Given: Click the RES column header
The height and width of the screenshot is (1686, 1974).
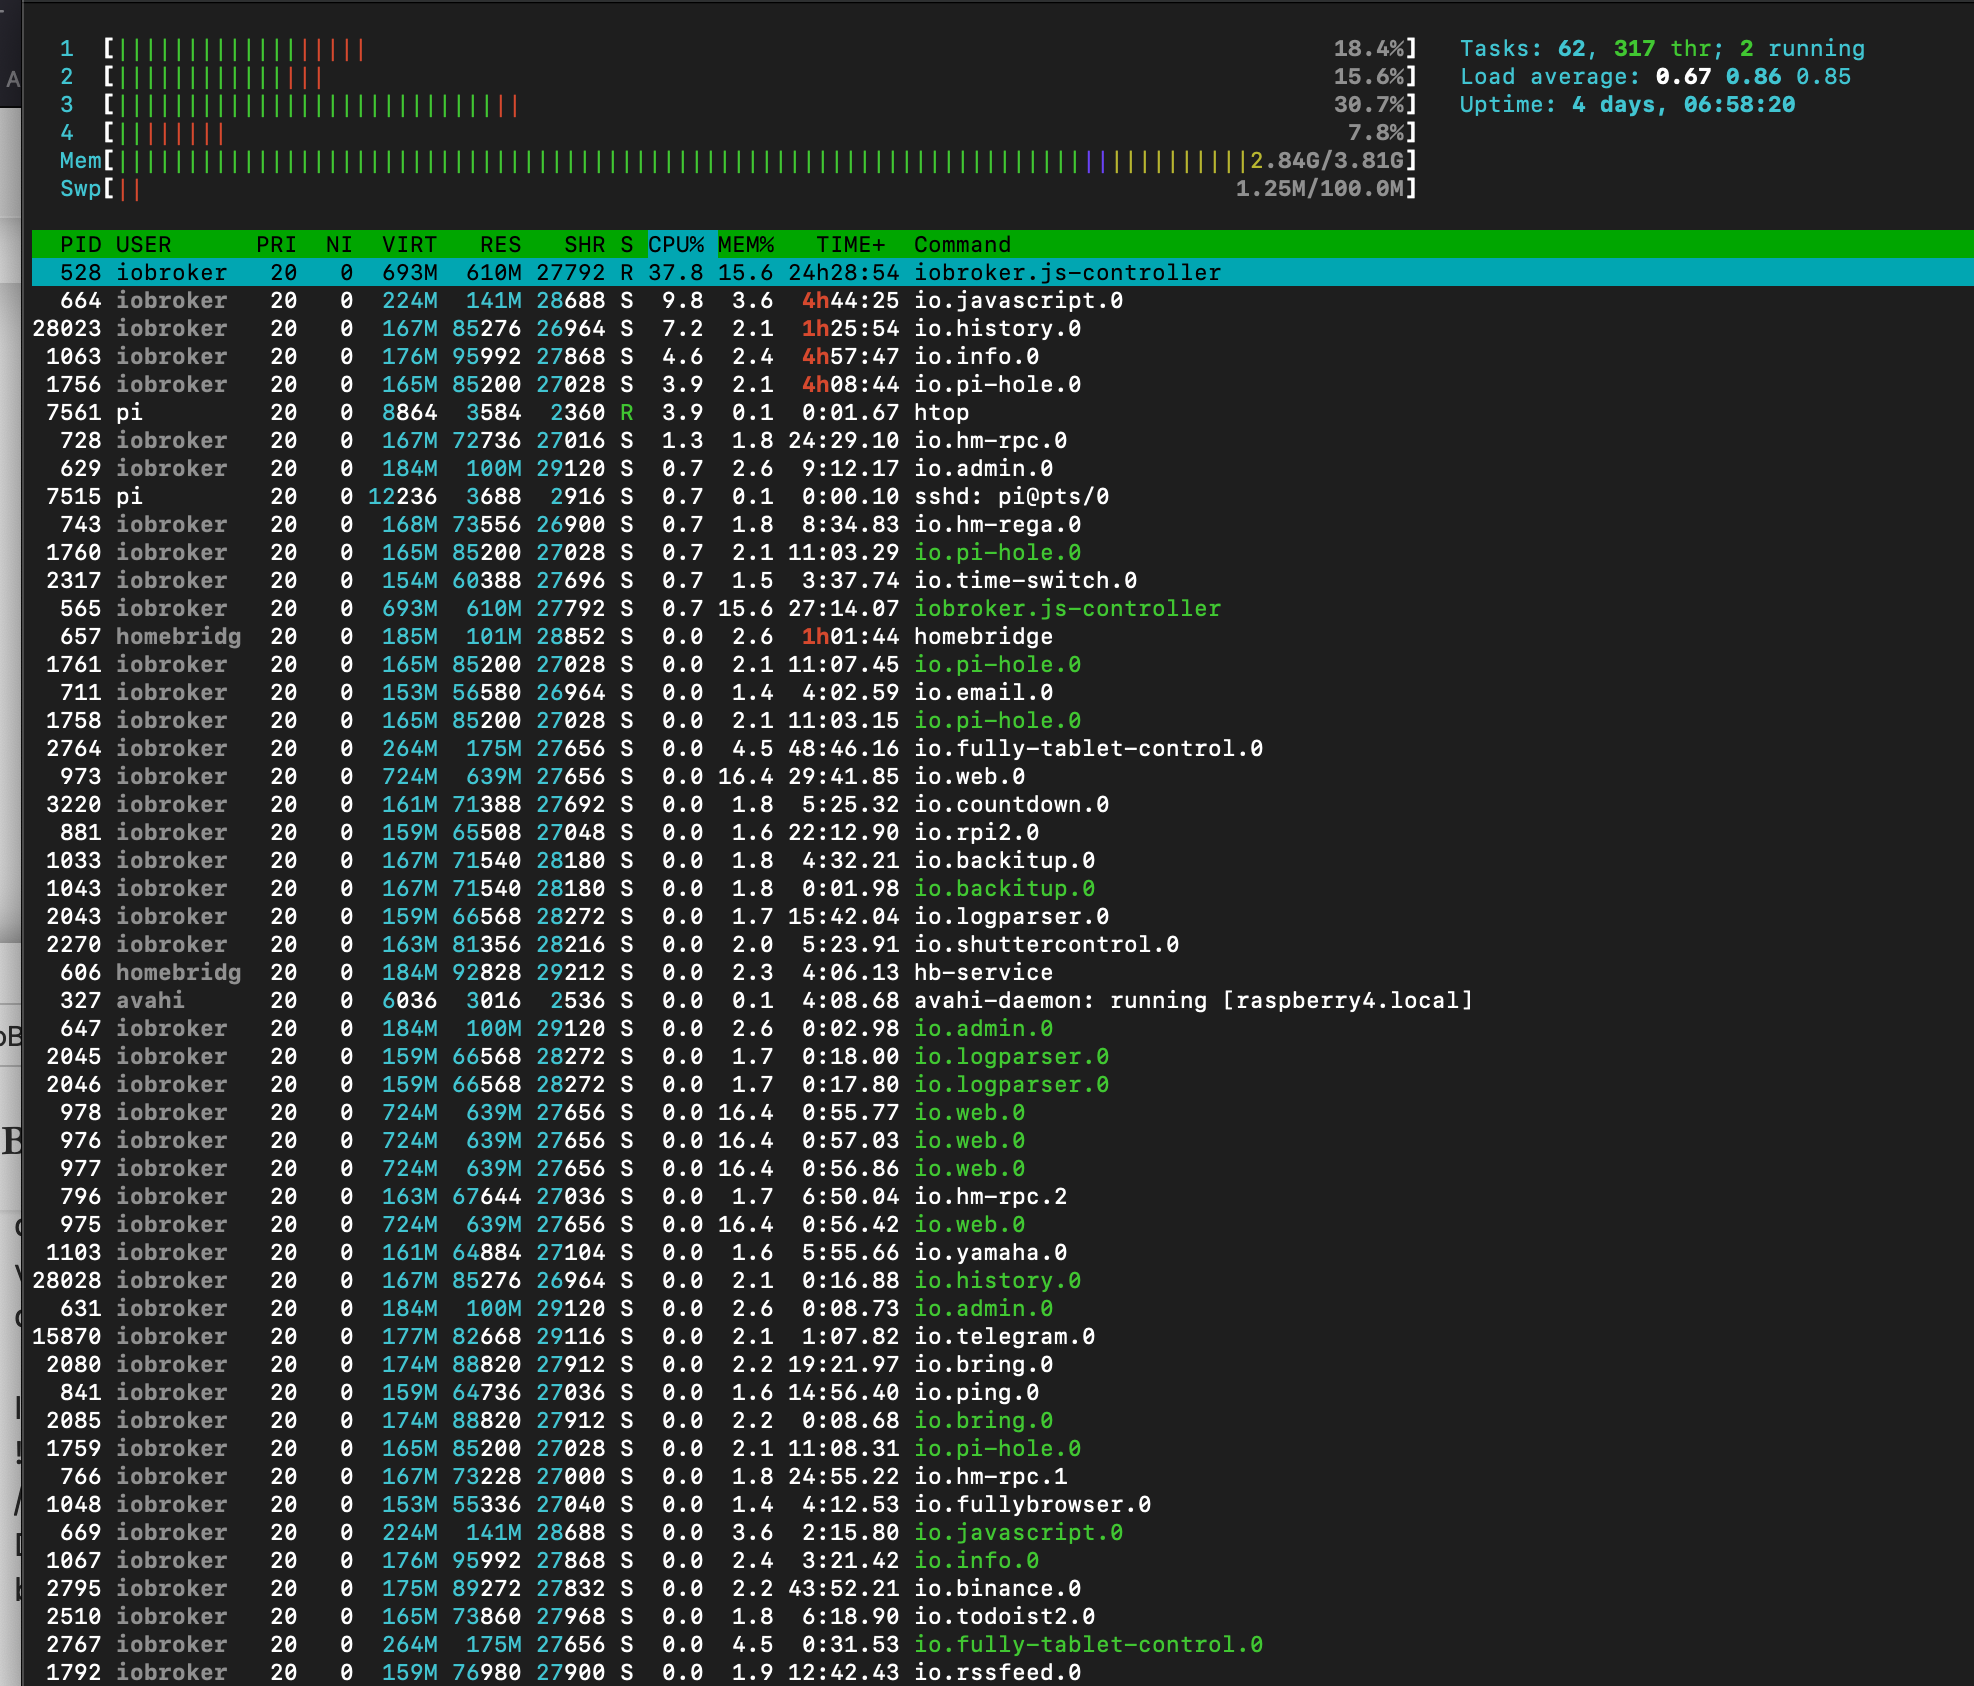Looking at the screenshot, I should (x=500, y=245).
